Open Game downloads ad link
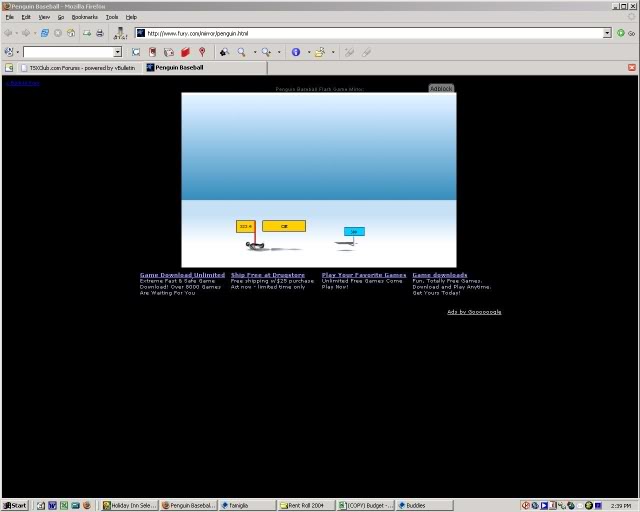This screenshot has width=640, height=512. tap(440, 275)
